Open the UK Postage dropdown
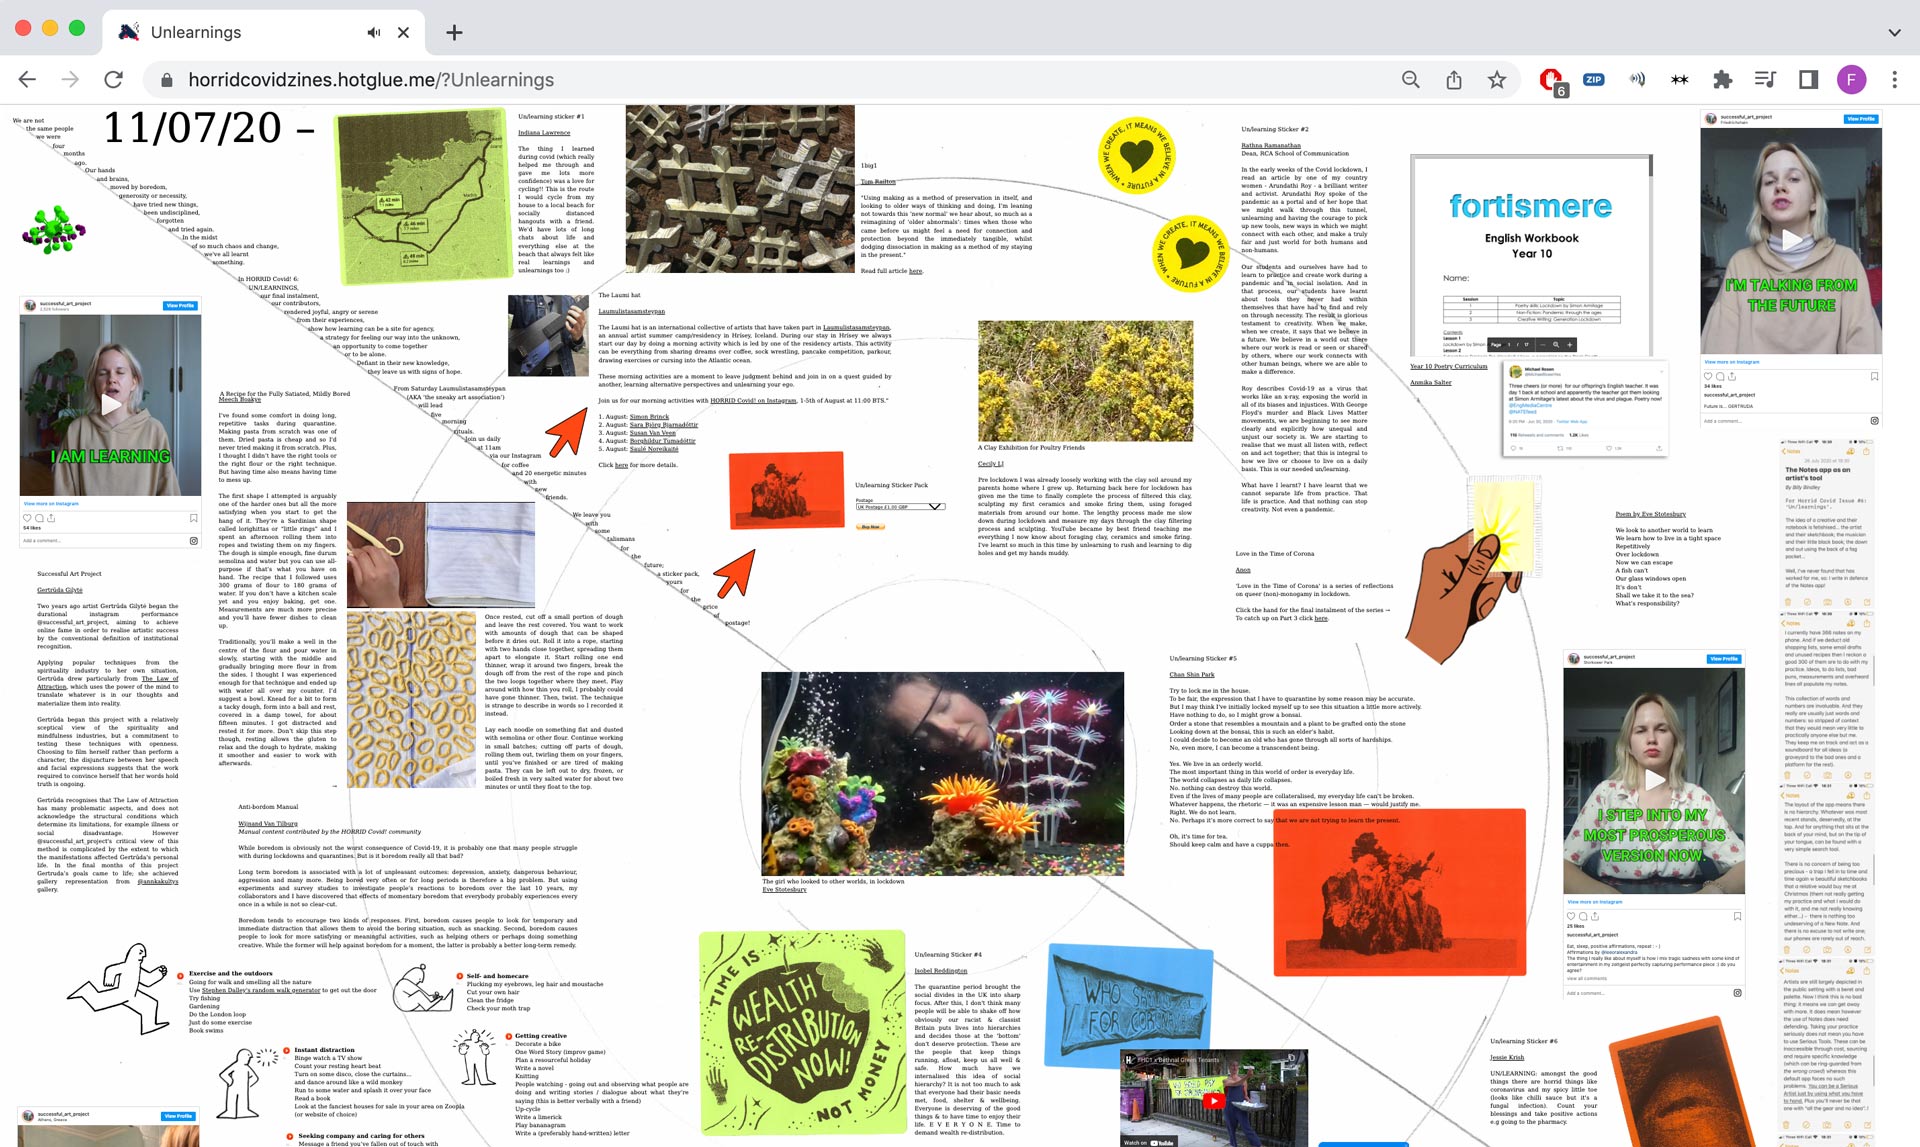Screen dimensions: 1920x1147 pyautogui.click(x=899, y=507)
